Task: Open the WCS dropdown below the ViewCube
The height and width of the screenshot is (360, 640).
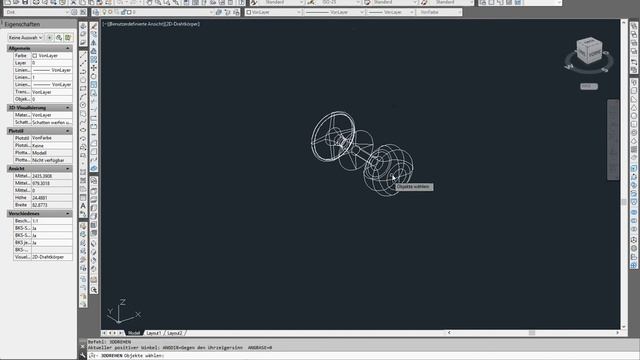Action: 589,87
